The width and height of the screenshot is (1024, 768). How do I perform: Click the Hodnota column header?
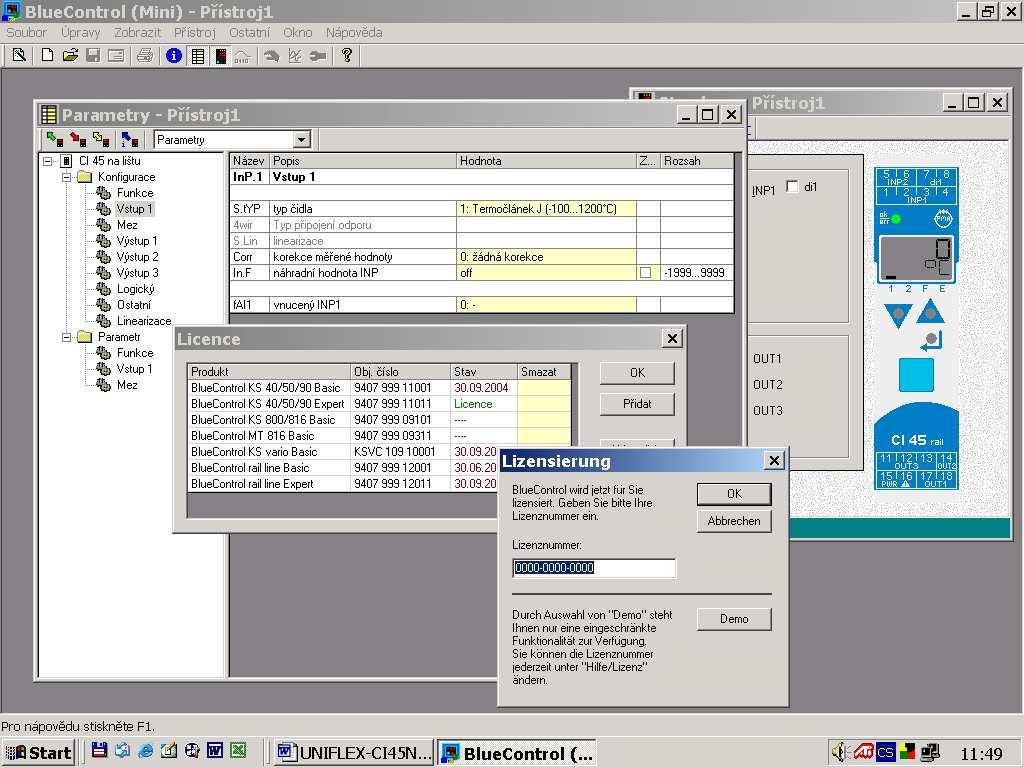coord(546,161)
